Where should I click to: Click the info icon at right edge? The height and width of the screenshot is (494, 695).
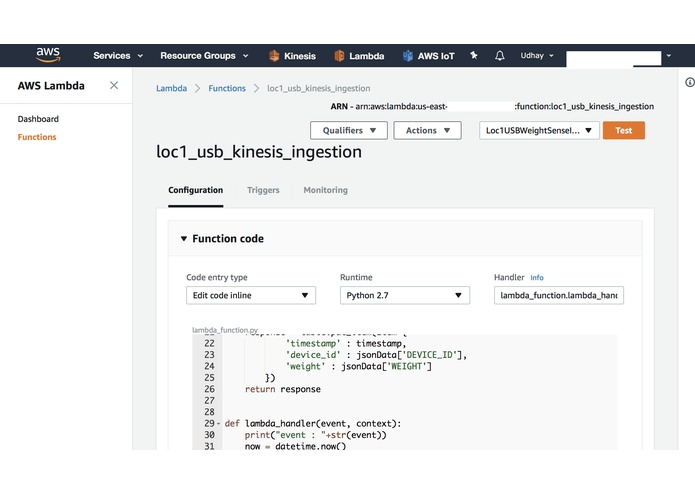click(687, 81)
